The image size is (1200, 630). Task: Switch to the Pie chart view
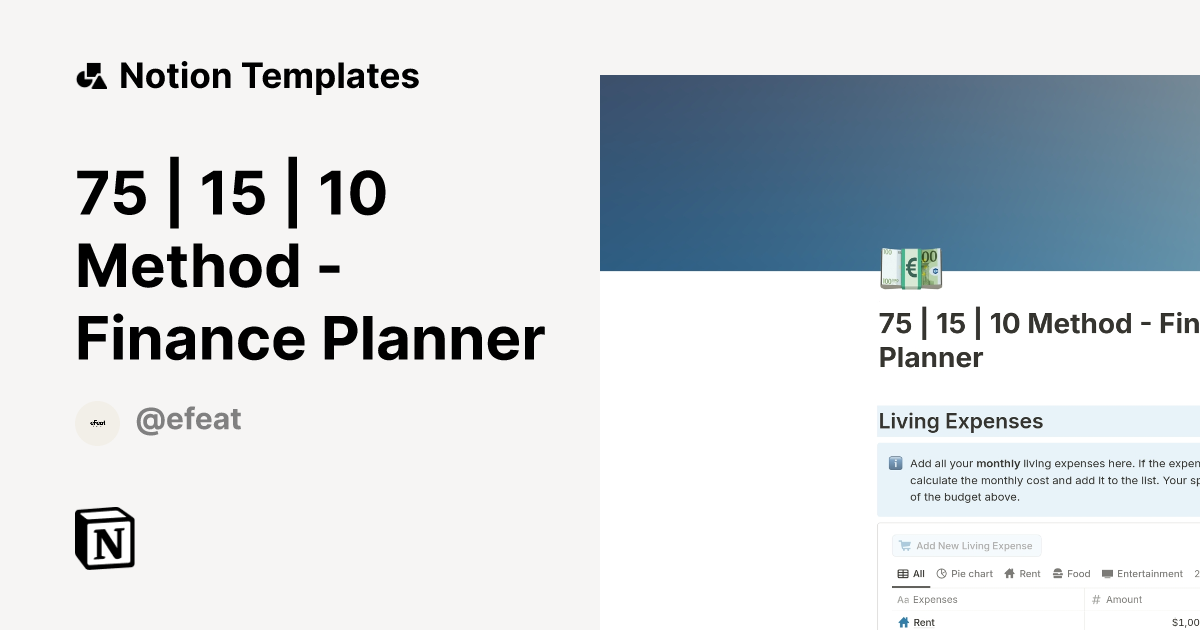coord(972,573)
